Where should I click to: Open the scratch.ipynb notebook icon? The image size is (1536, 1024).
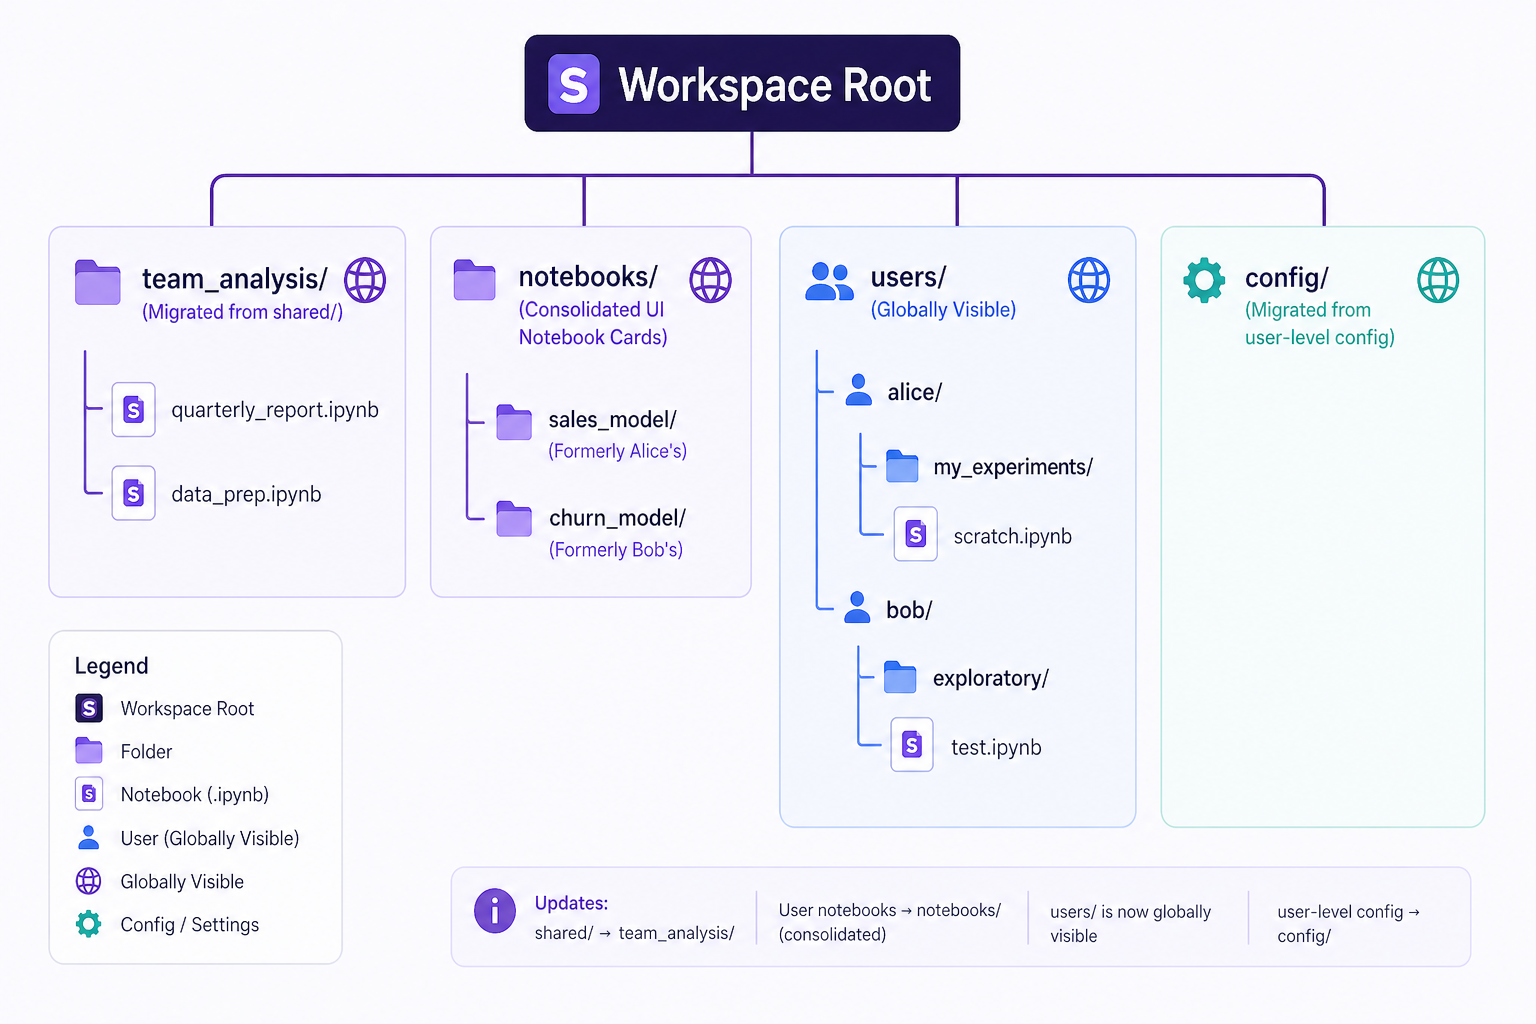915,534
